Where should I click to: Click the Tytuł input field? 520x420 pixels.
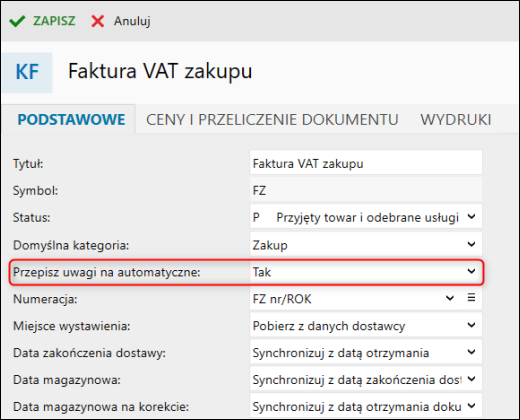point(366,163)
